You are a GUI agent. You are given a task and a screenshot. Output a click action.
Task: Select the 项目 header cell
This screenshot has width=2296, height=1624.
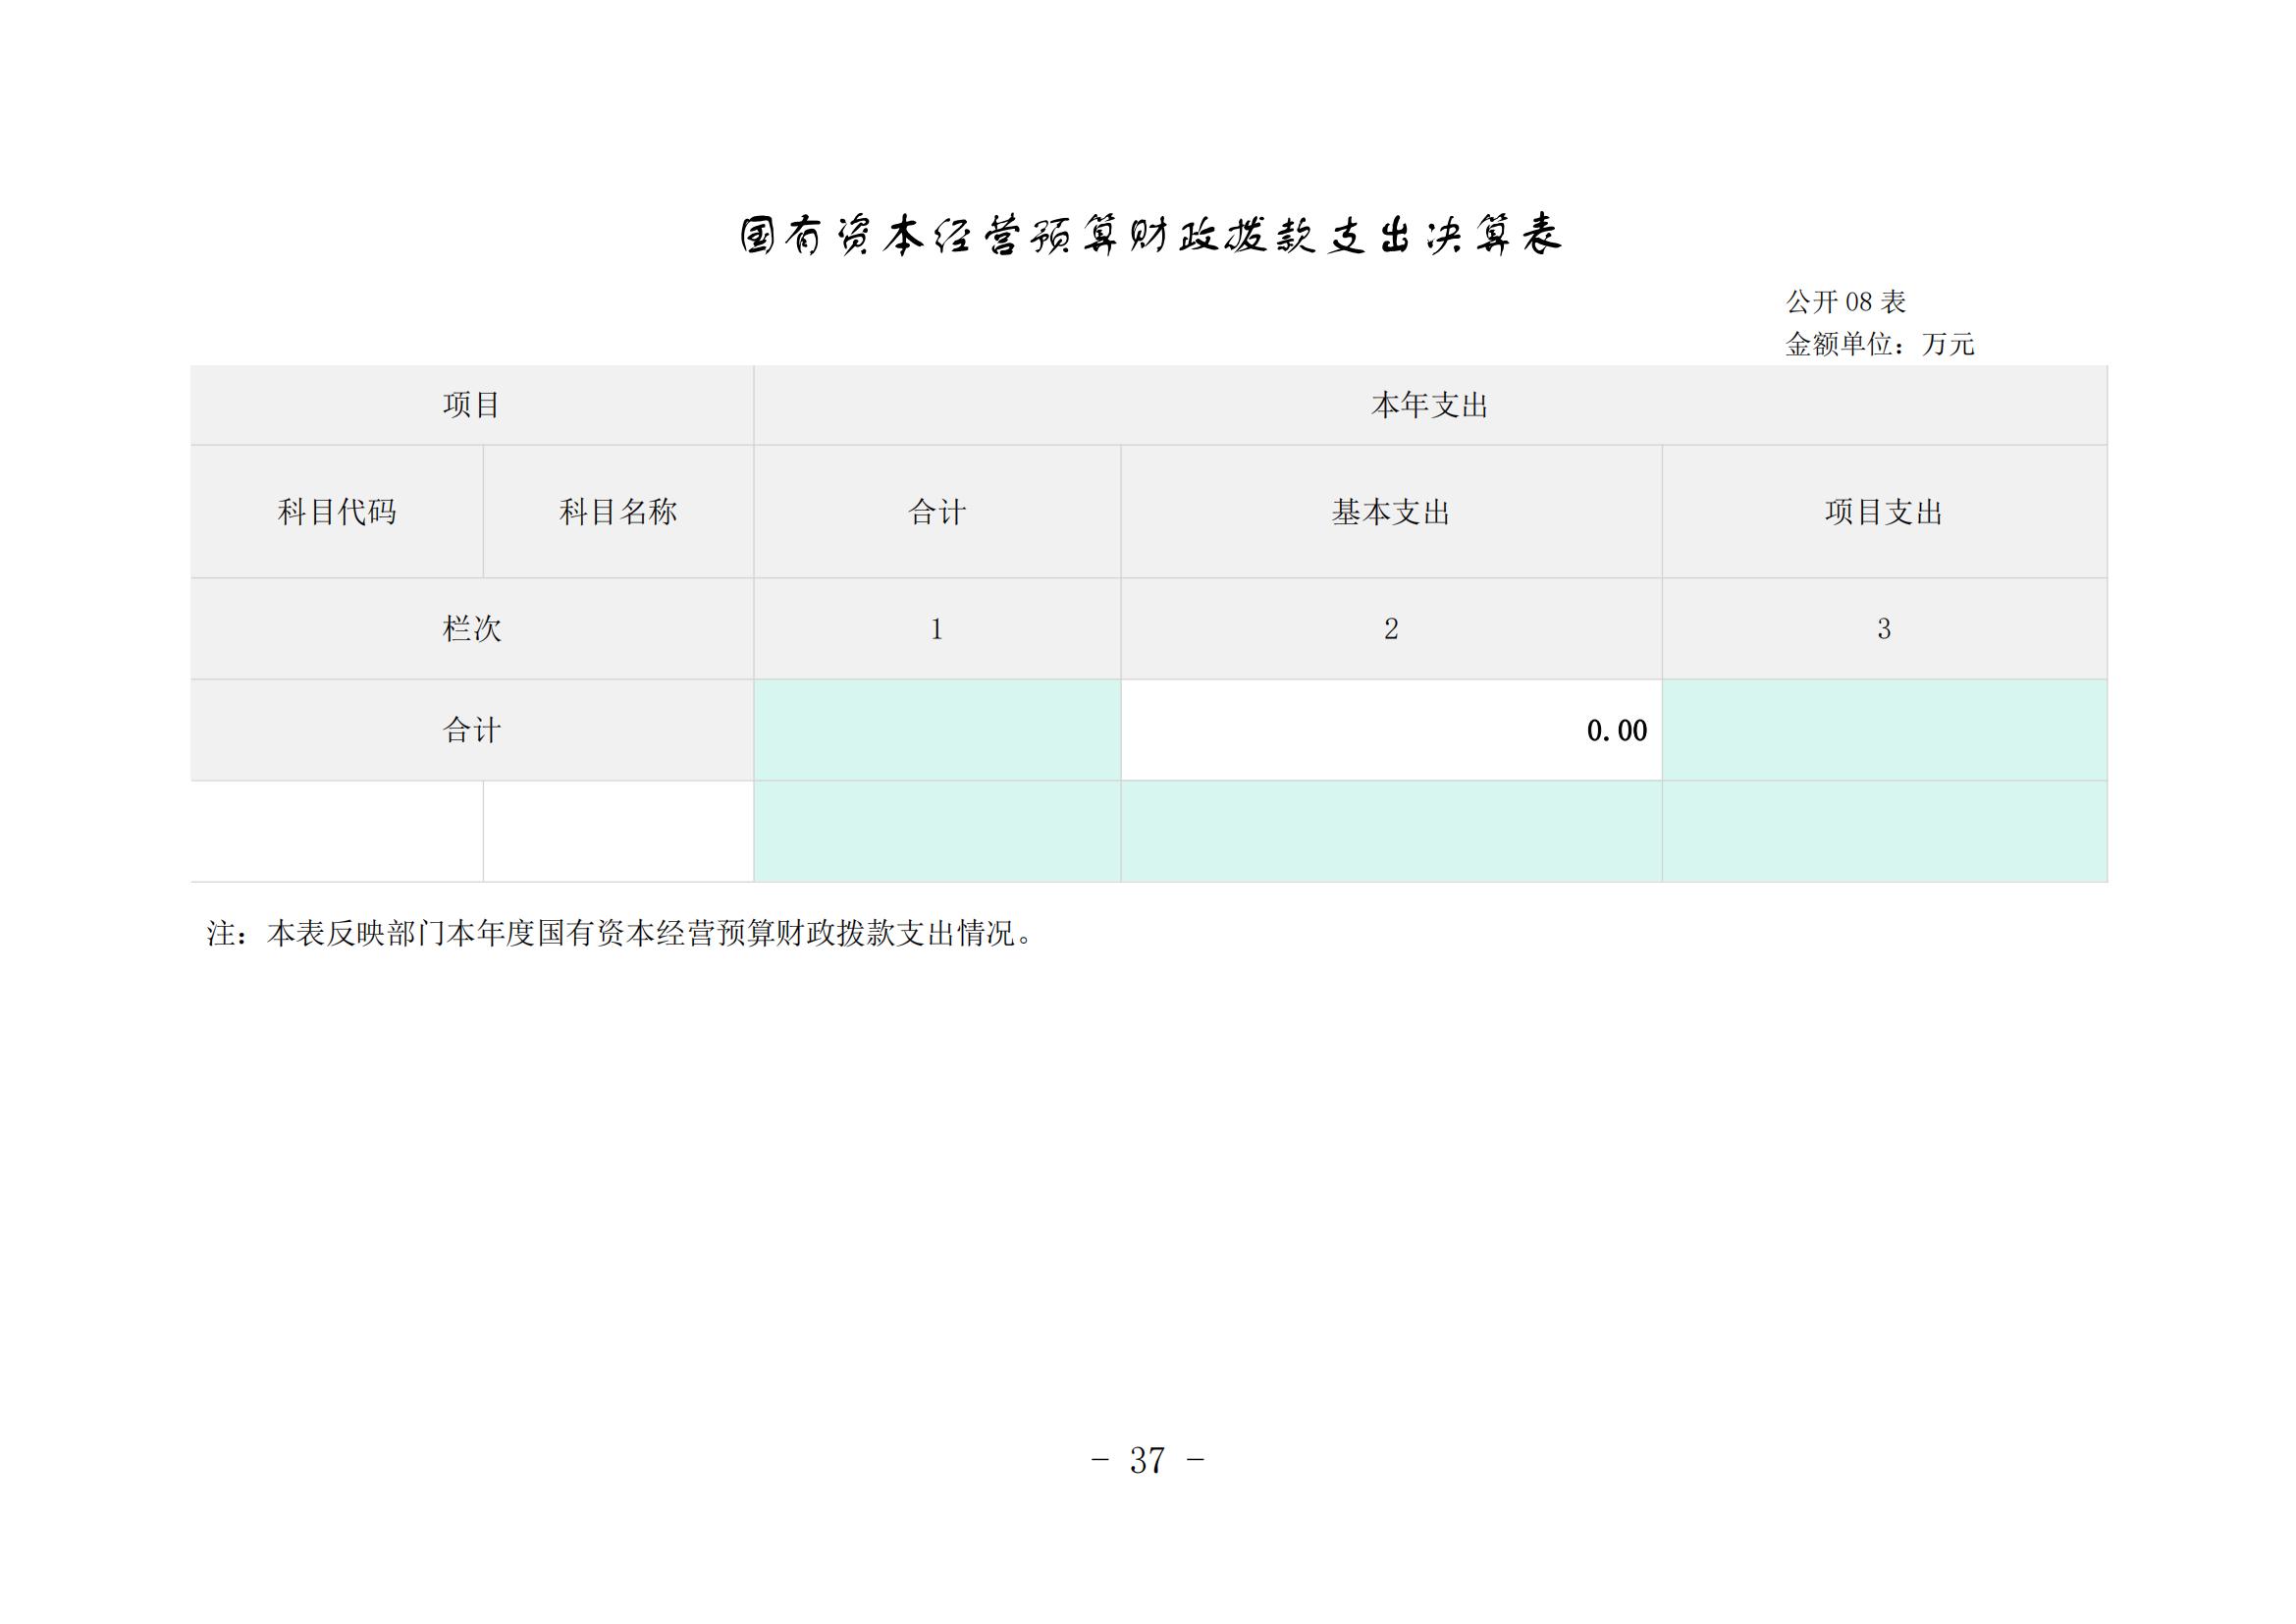pyautogui.click(x=472, y=405)
